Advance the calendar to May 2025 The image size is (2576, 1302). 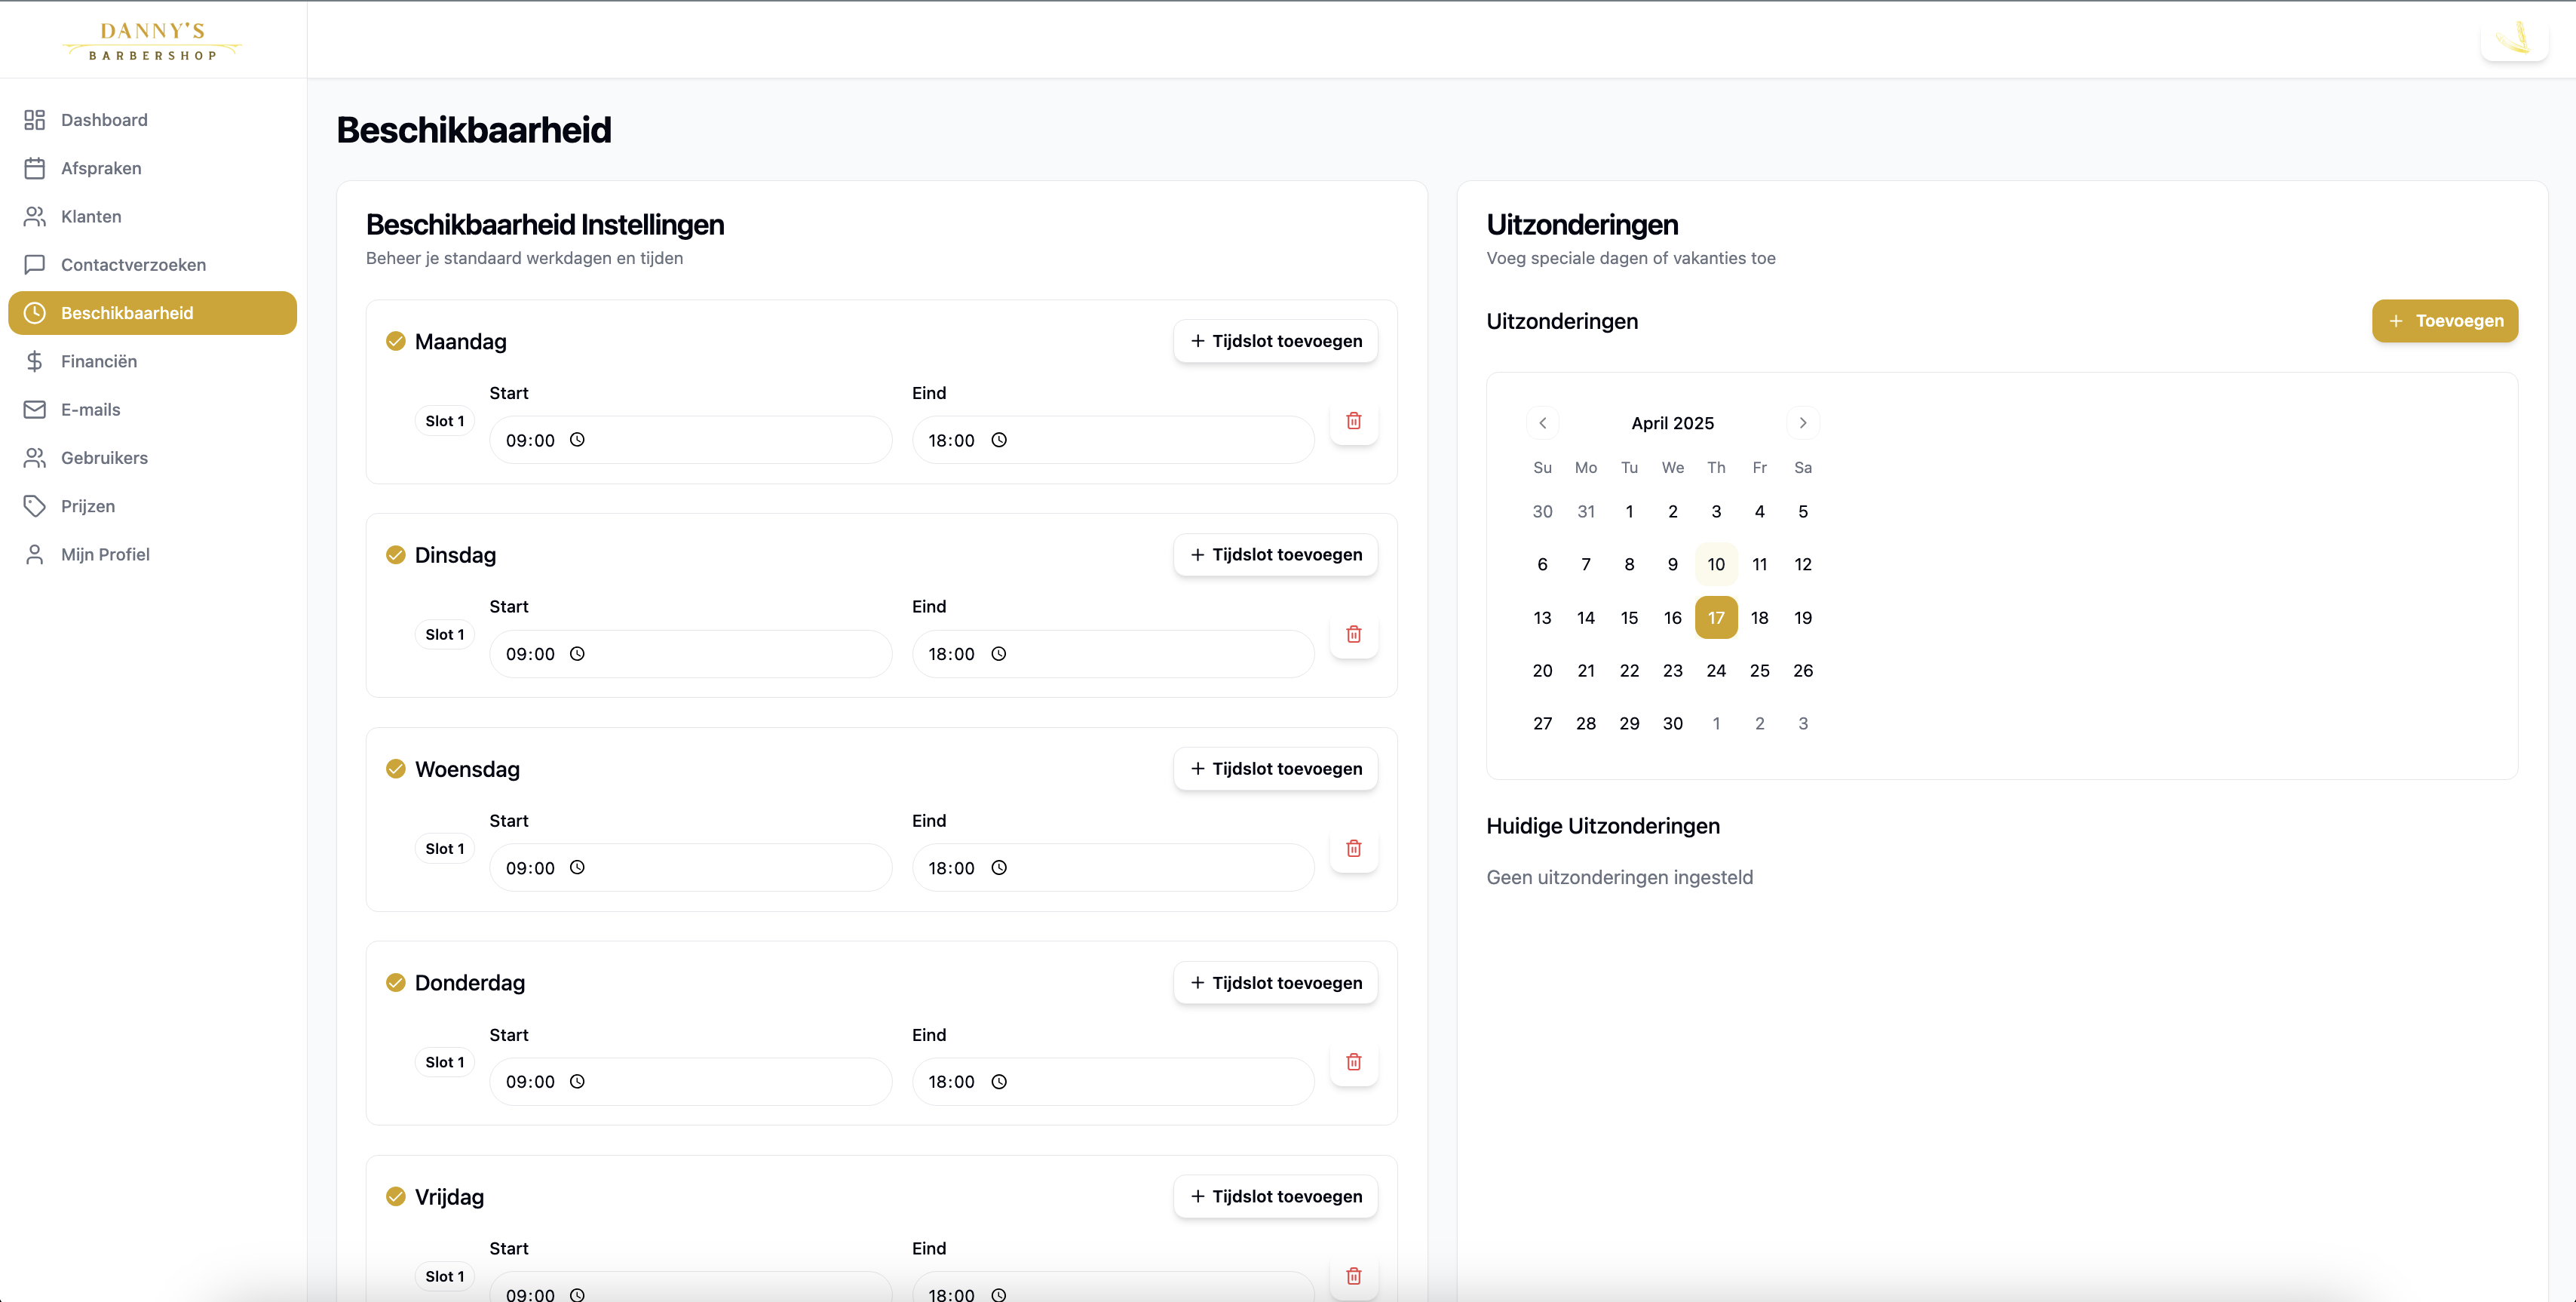point(1803,422)
